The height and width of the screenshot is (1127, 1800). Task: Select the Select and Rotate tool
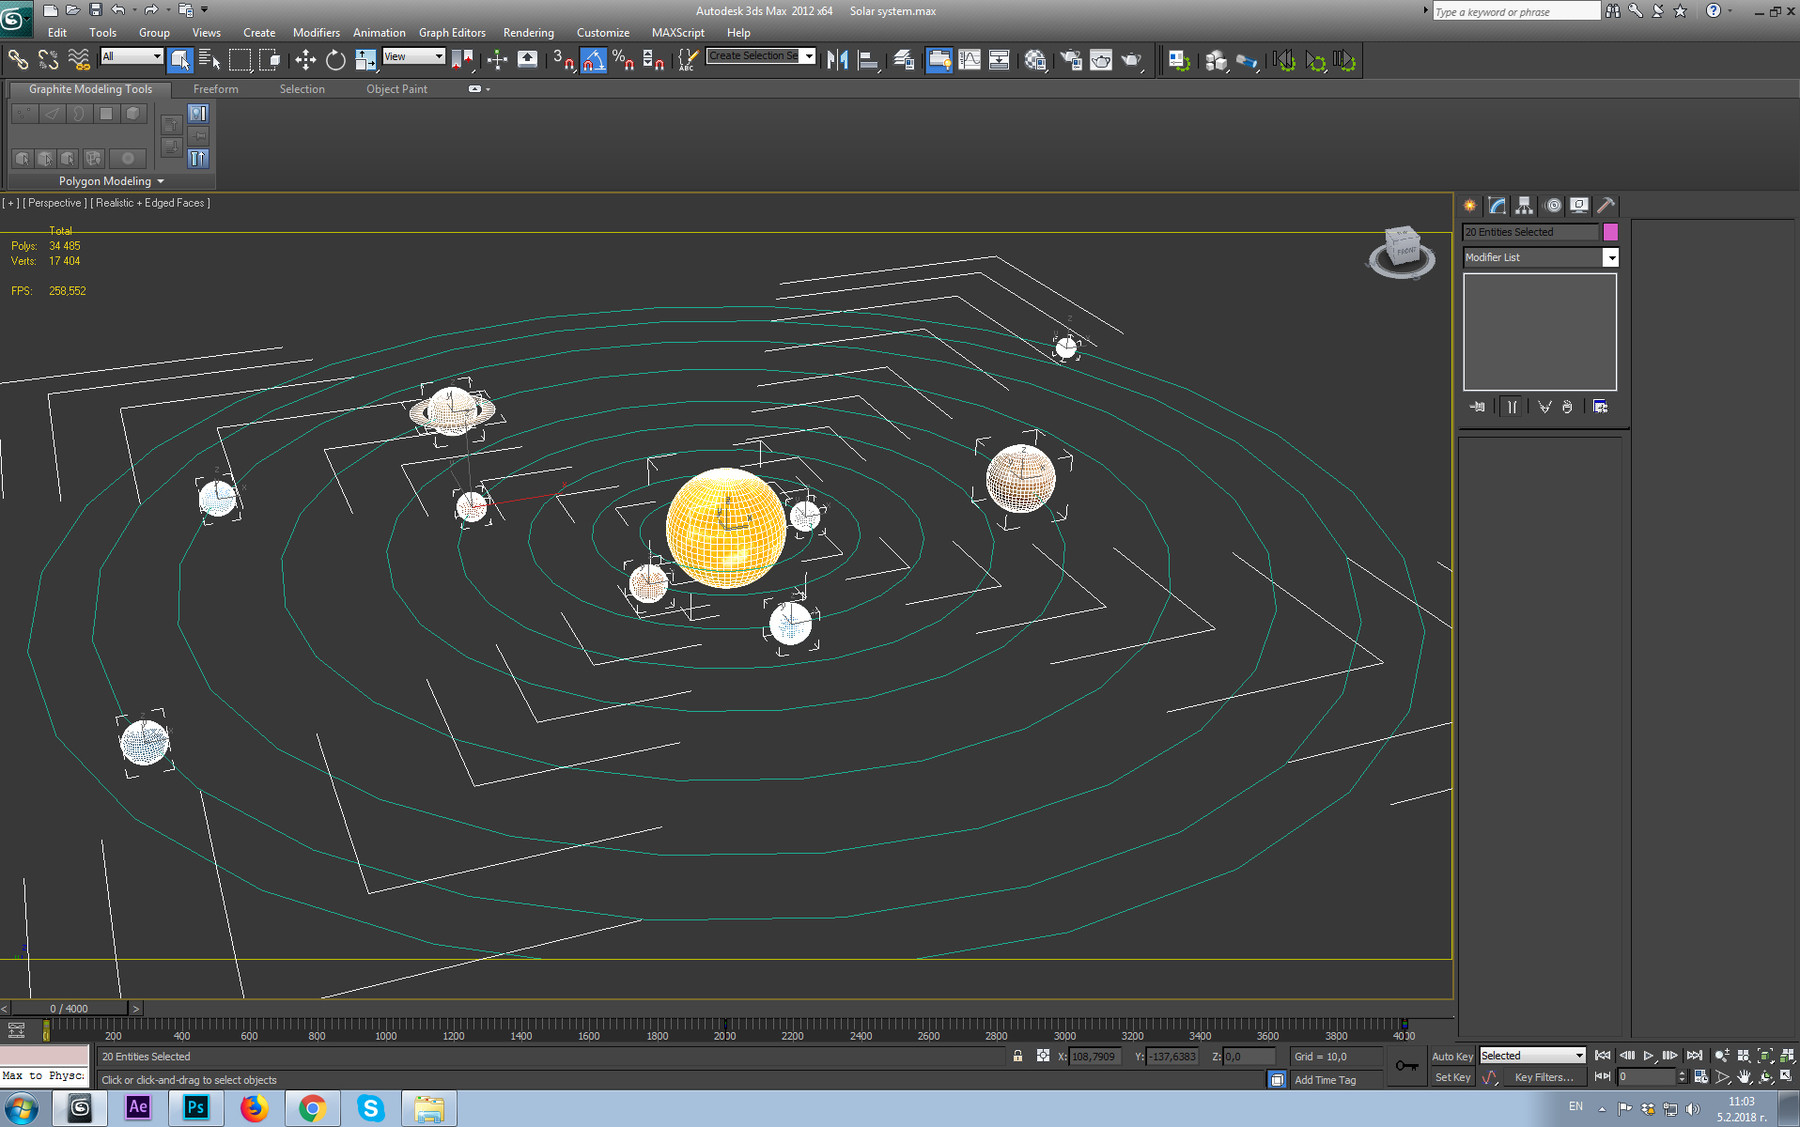coord(335,60)
